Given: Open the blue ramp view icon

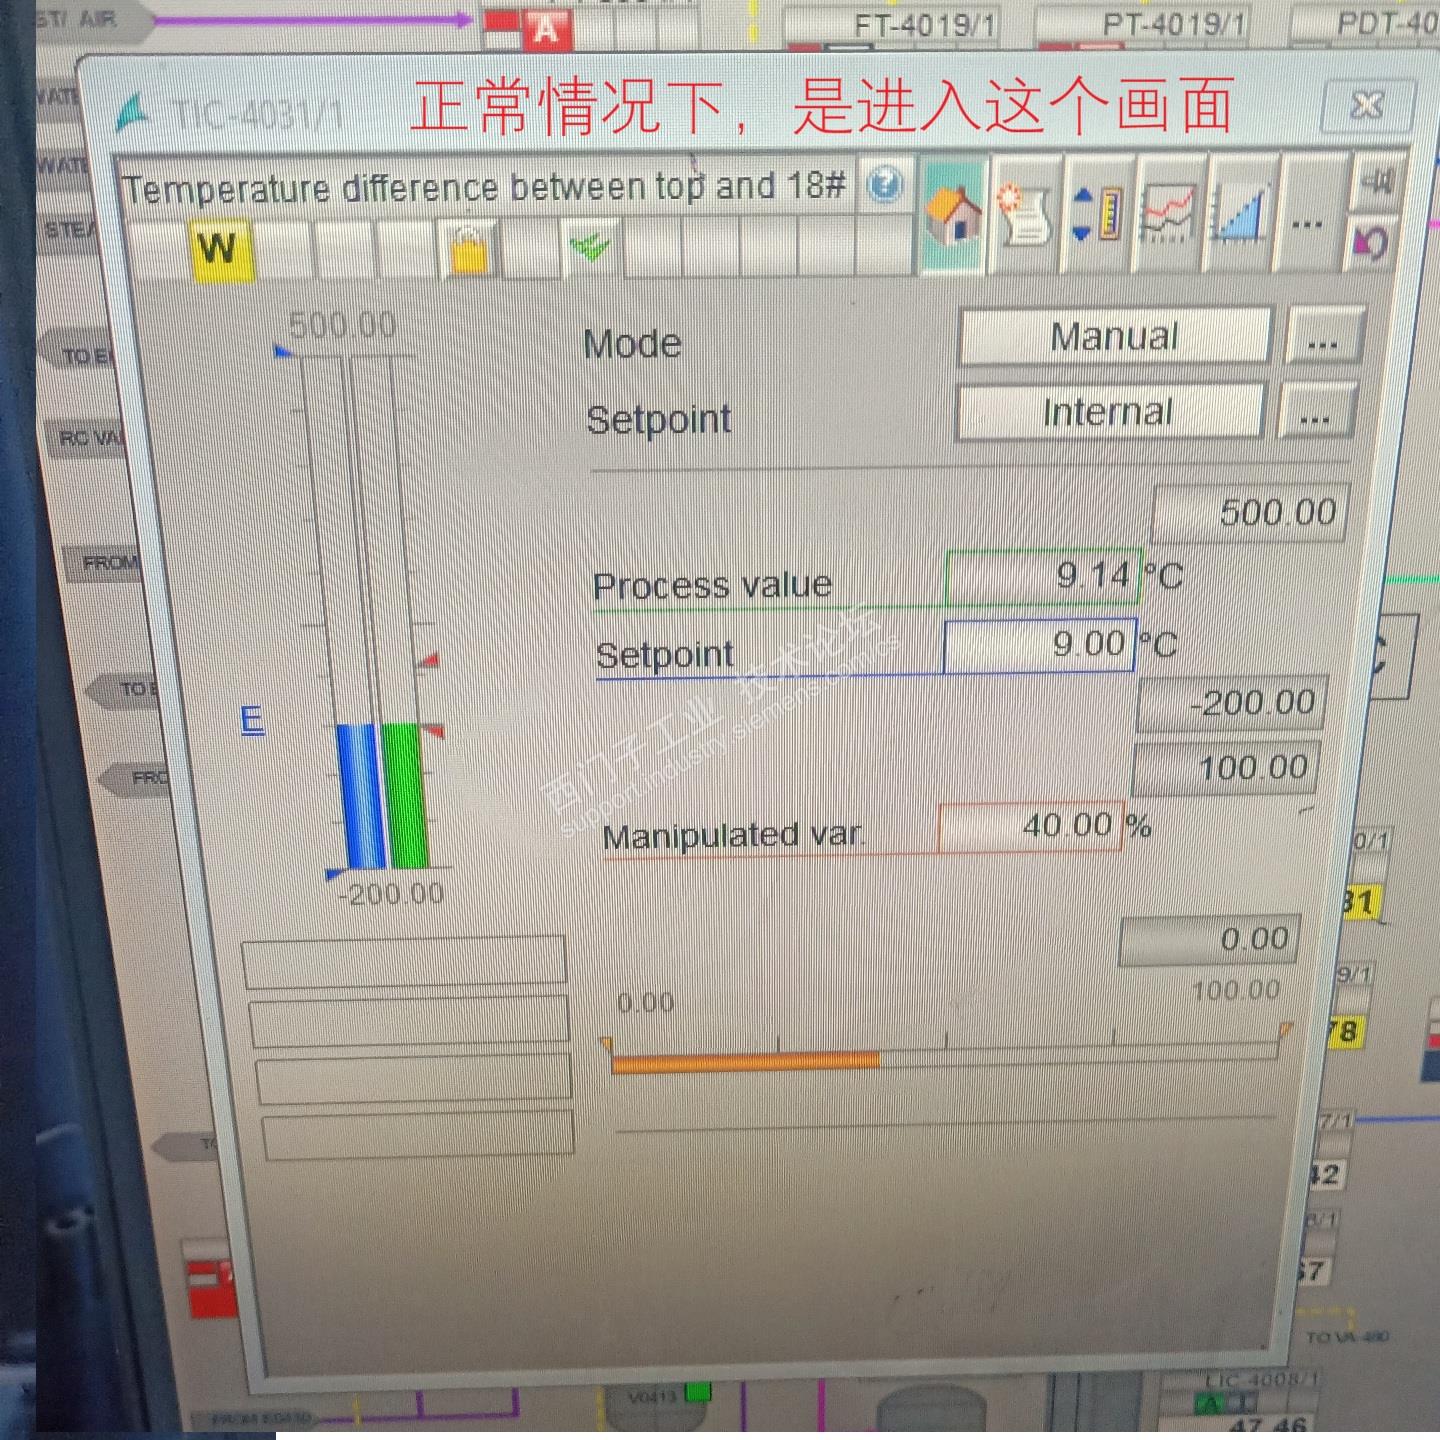Looking at the screenshot, I should click(x=1240, y=214).
